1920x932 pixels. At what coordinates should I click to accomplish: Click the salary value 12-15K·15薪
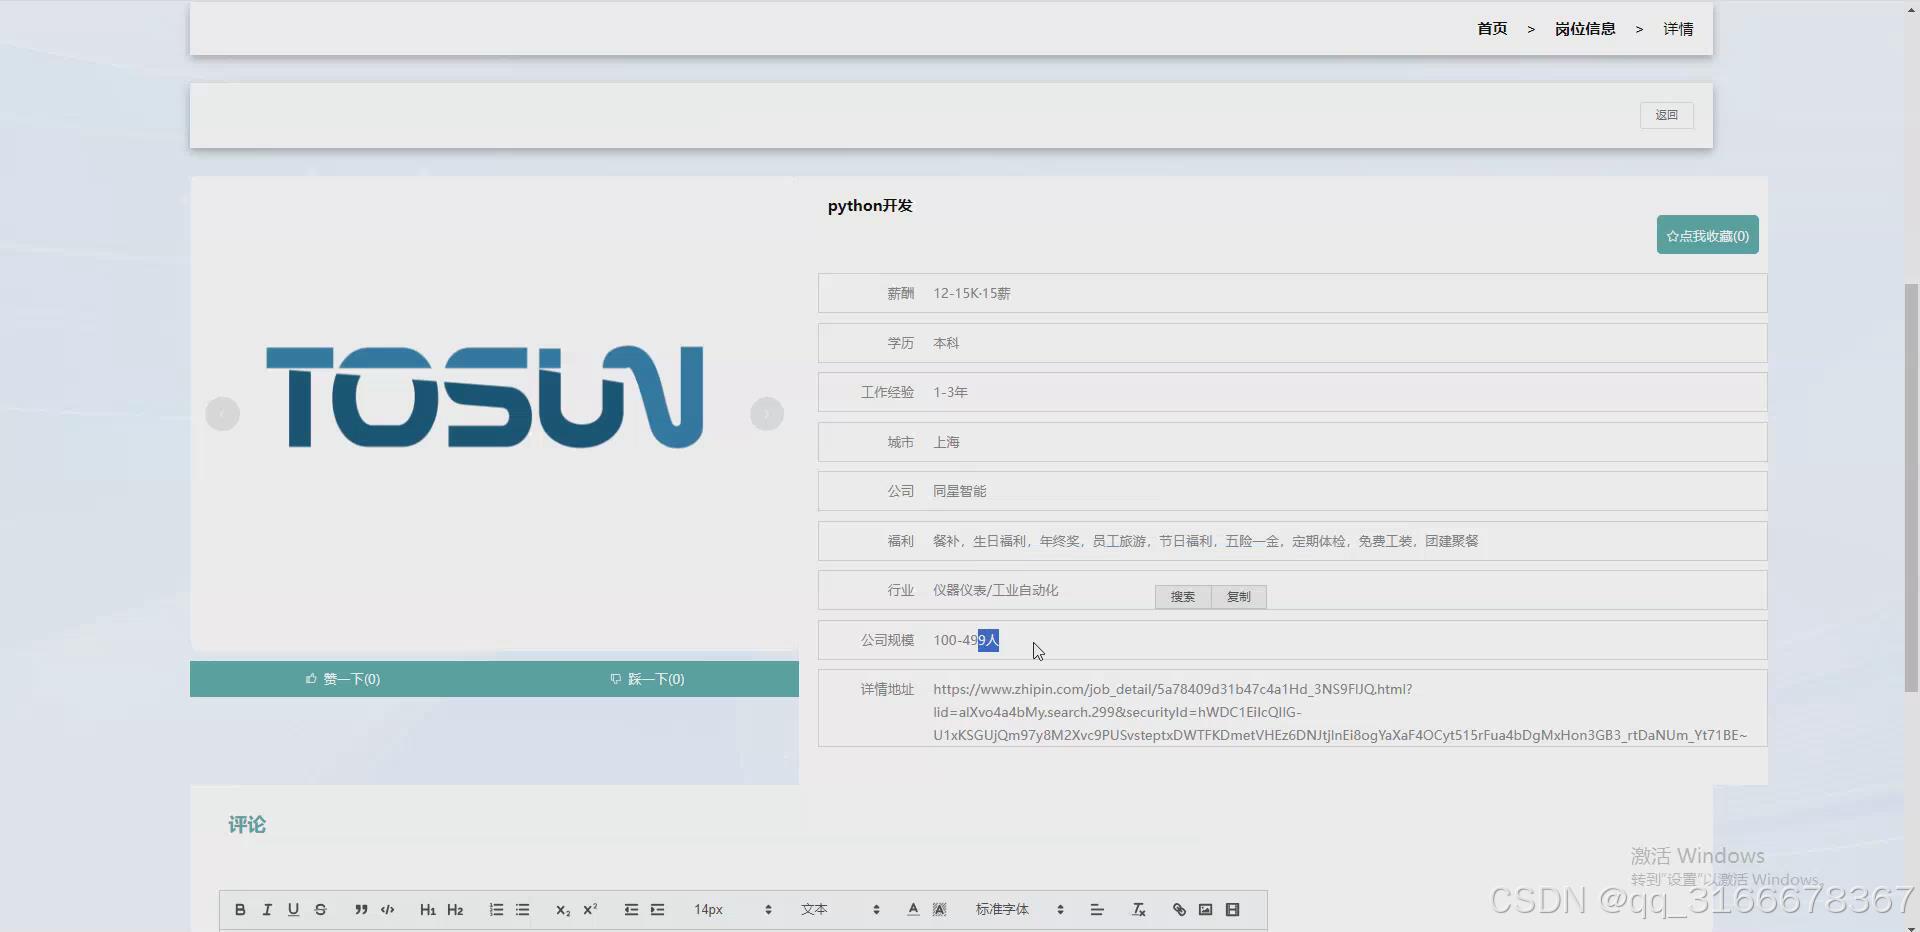click(972, 293)
